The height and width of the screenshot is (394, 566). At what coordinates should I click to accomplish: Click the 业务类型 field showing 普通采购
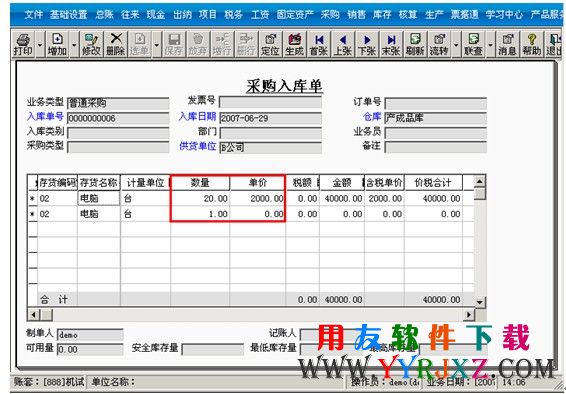coord(118,104)
